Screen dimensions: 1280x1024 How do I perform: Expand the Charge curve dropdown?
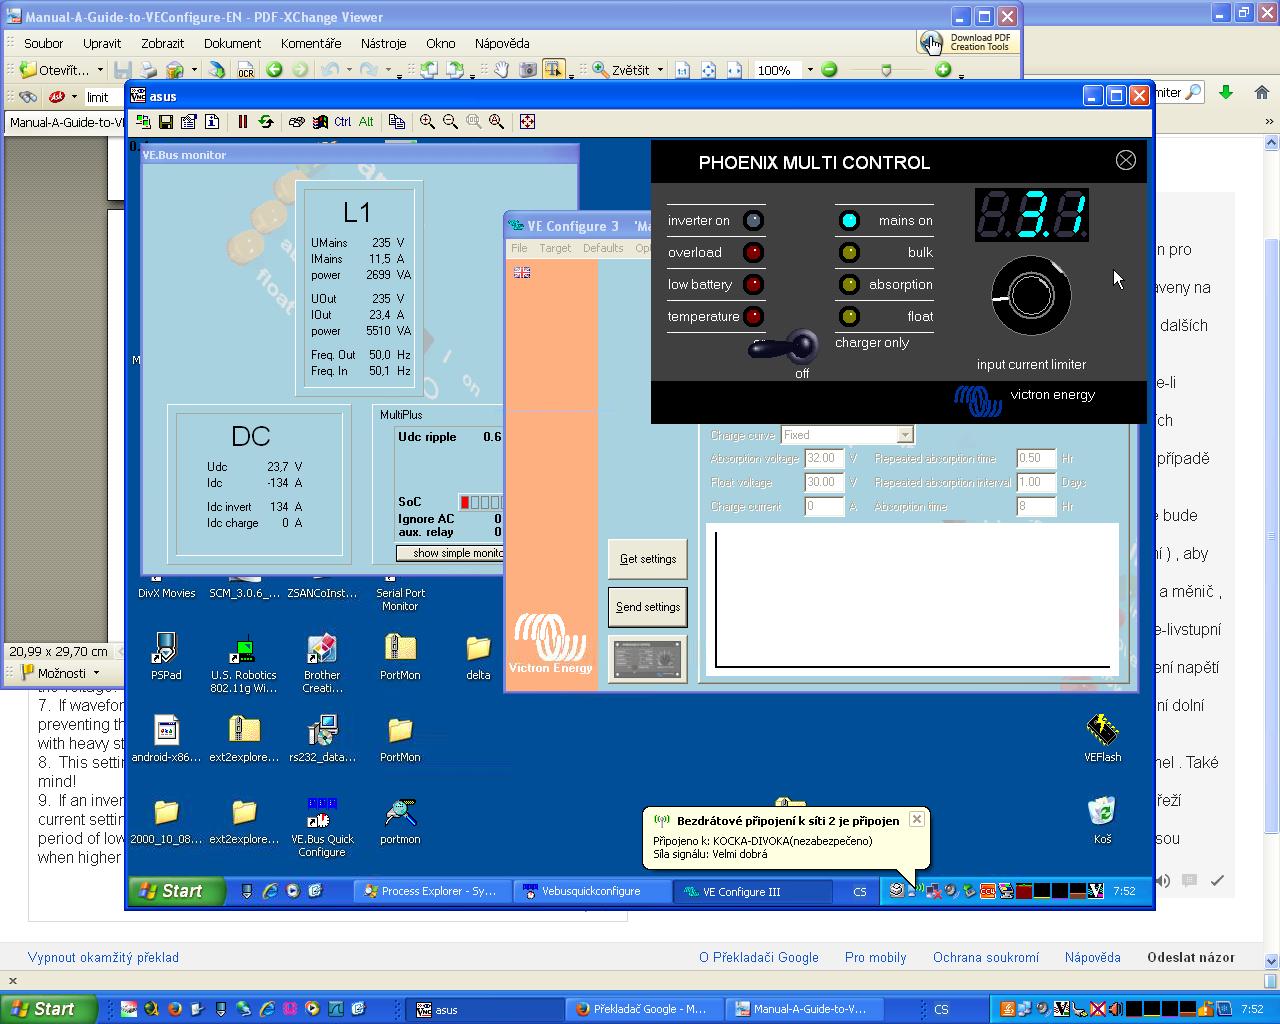click(904, 435)
